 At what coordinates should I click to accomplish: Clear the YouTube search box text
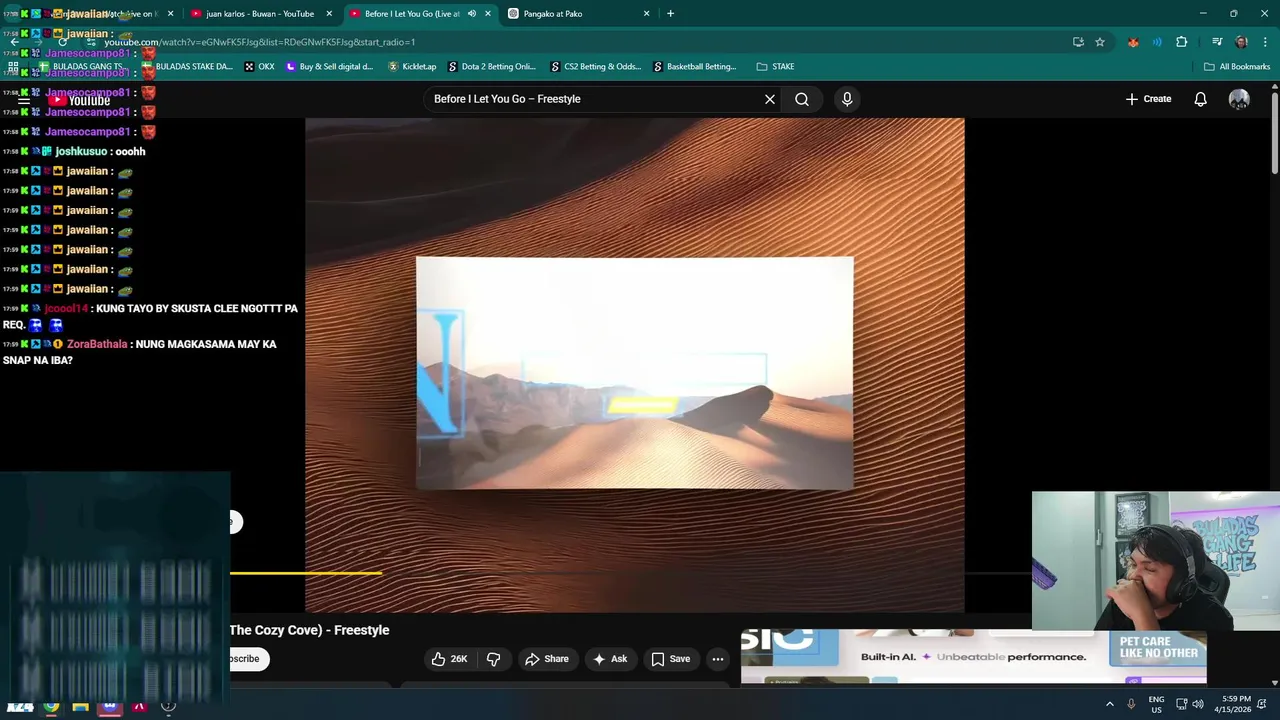769,99
